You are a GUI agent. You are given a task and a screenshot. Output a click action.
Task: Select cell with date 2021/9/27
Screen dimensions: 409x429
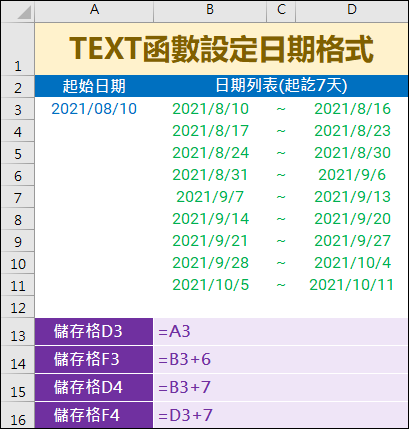[x=352, y=241]
